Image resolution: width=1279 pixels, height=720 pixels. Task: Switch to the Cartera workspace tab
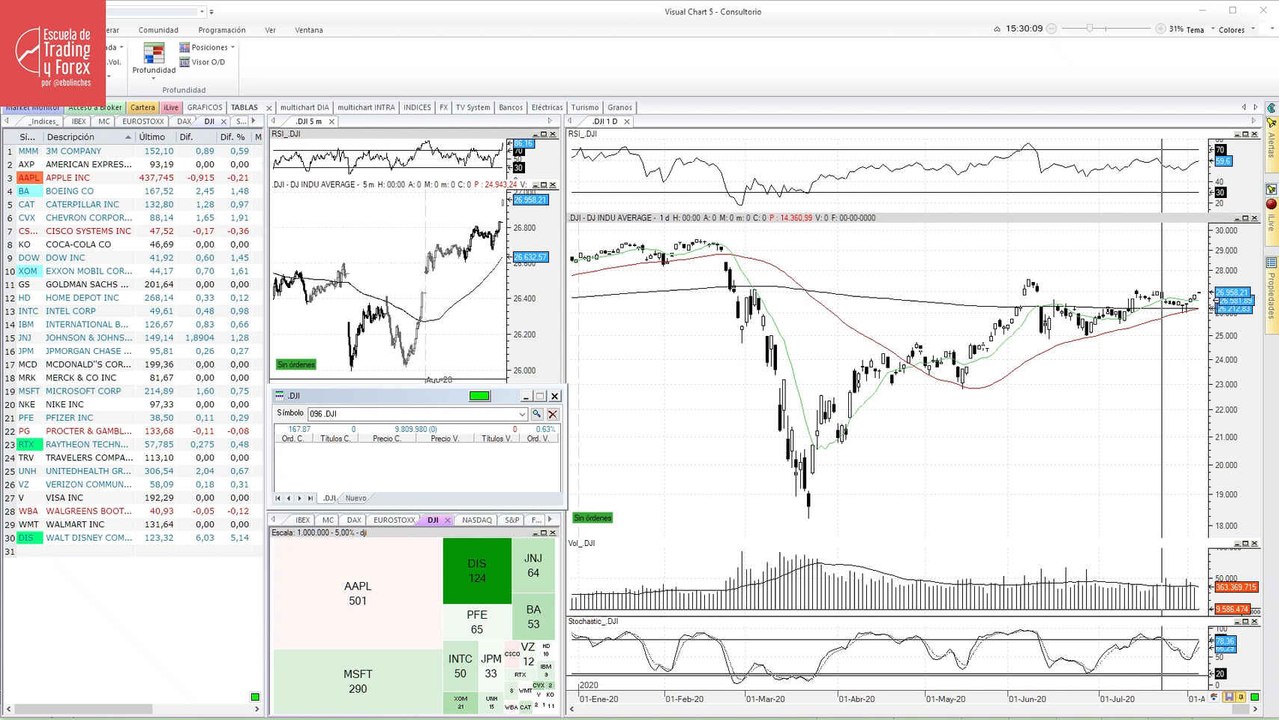click(x=143, y=107)
